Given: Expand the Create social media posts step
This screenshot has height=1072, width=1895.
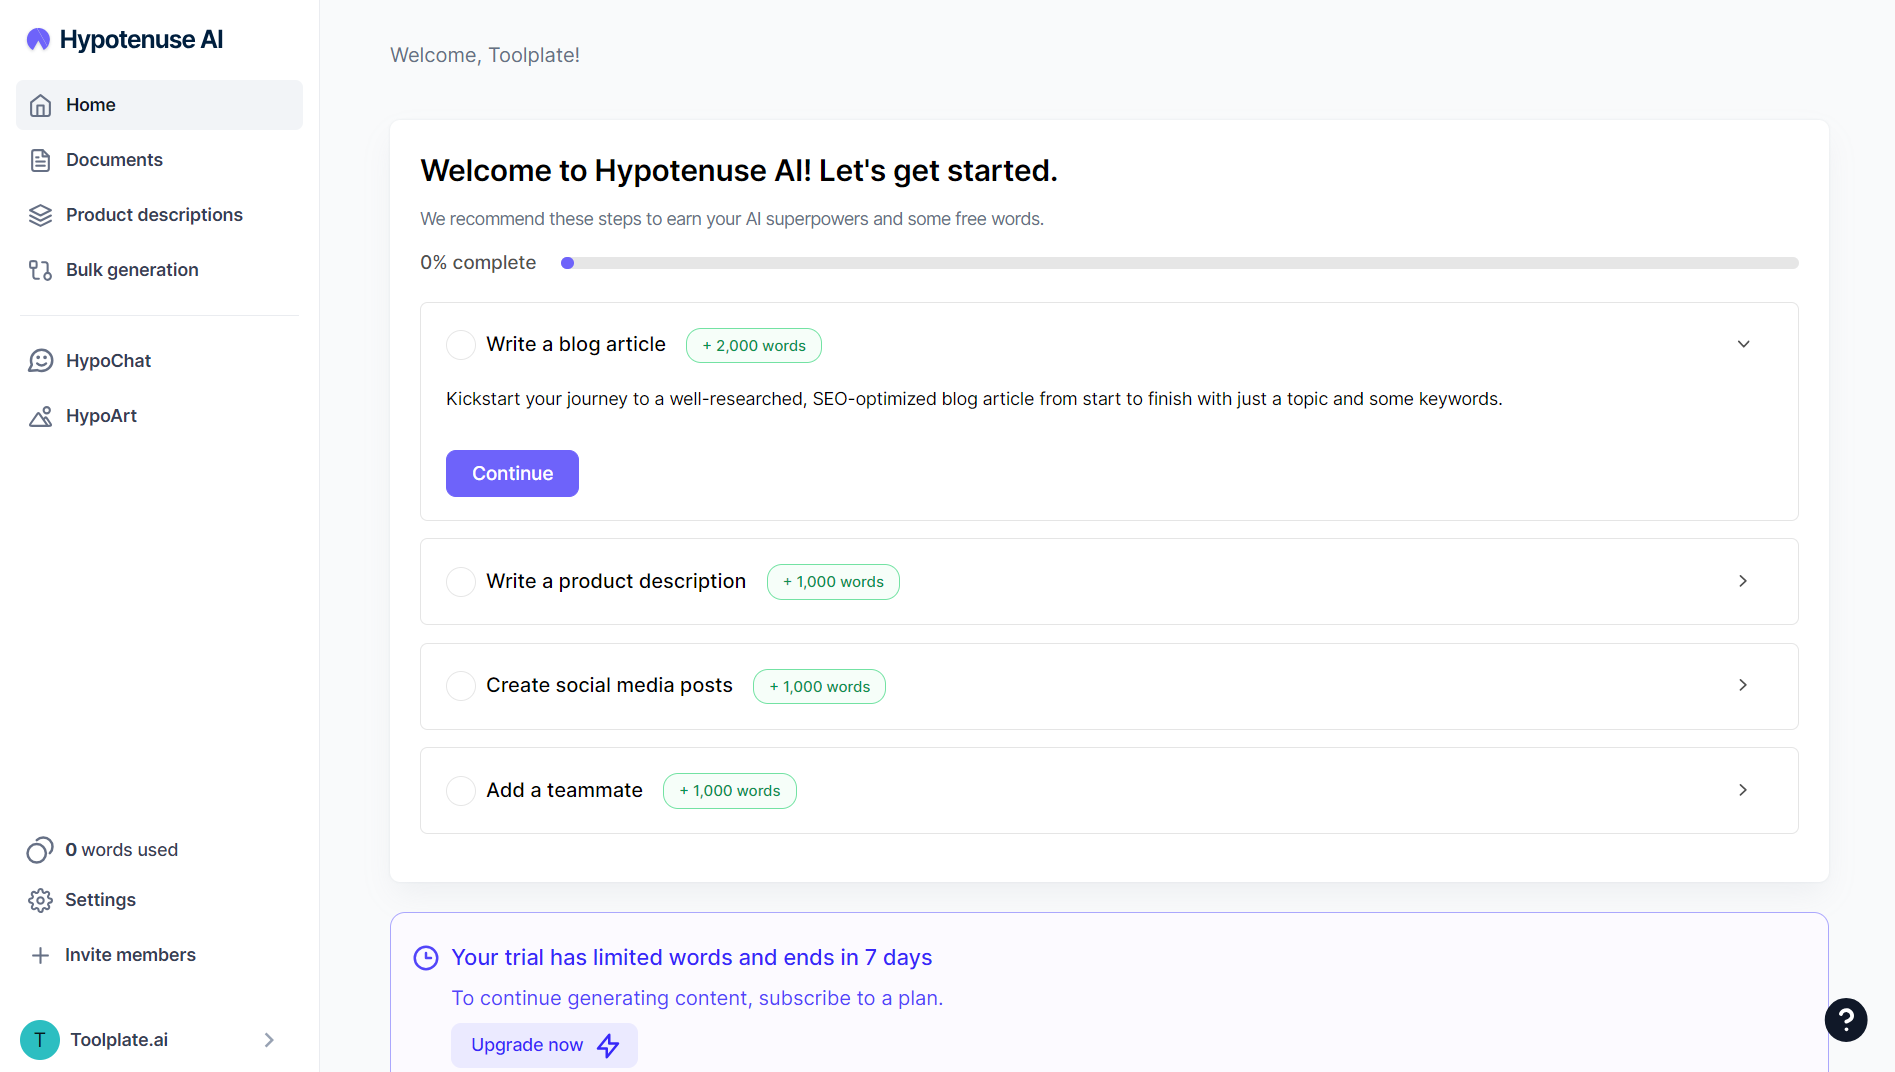Looking at the screenshot, I should coord(1743,685).
